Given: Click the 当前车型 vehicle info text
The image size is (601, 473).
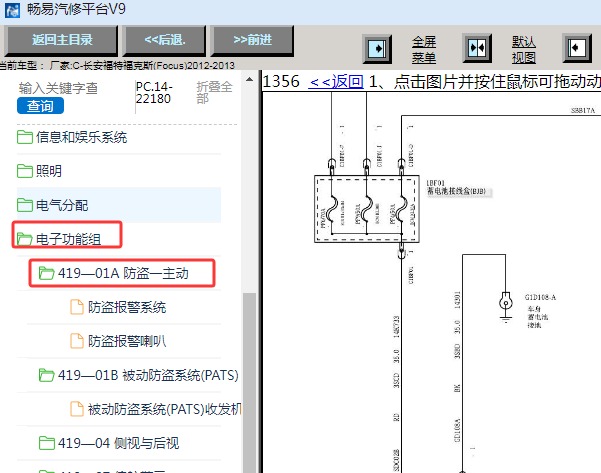Looking at the screenshot, I should [117, 66].
